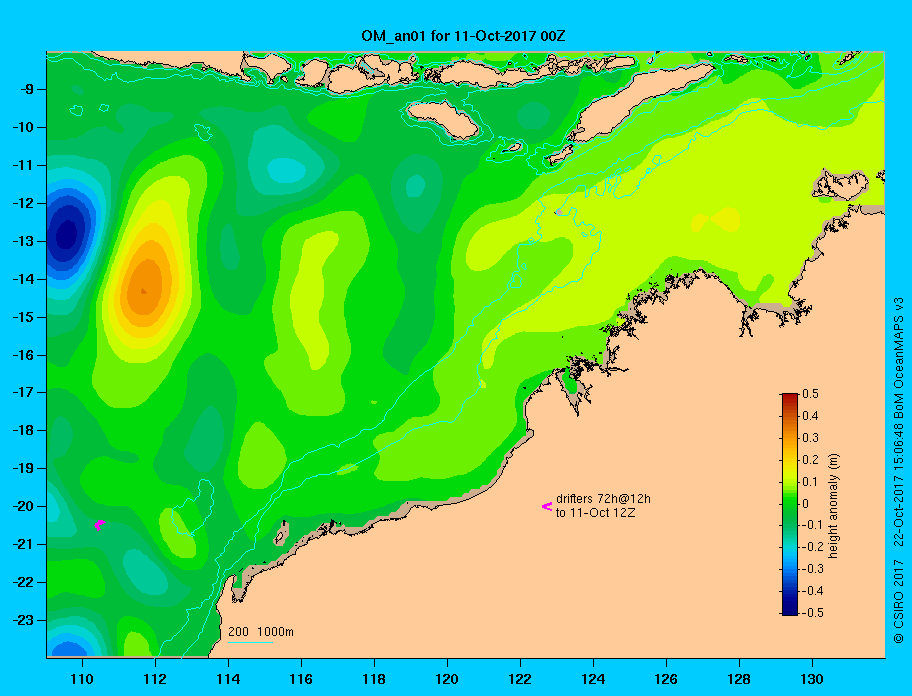Click the title 'OM_an01 for 11-Oct-2017 00Z'
Screen dimensions: 912x696
point(463,36)
